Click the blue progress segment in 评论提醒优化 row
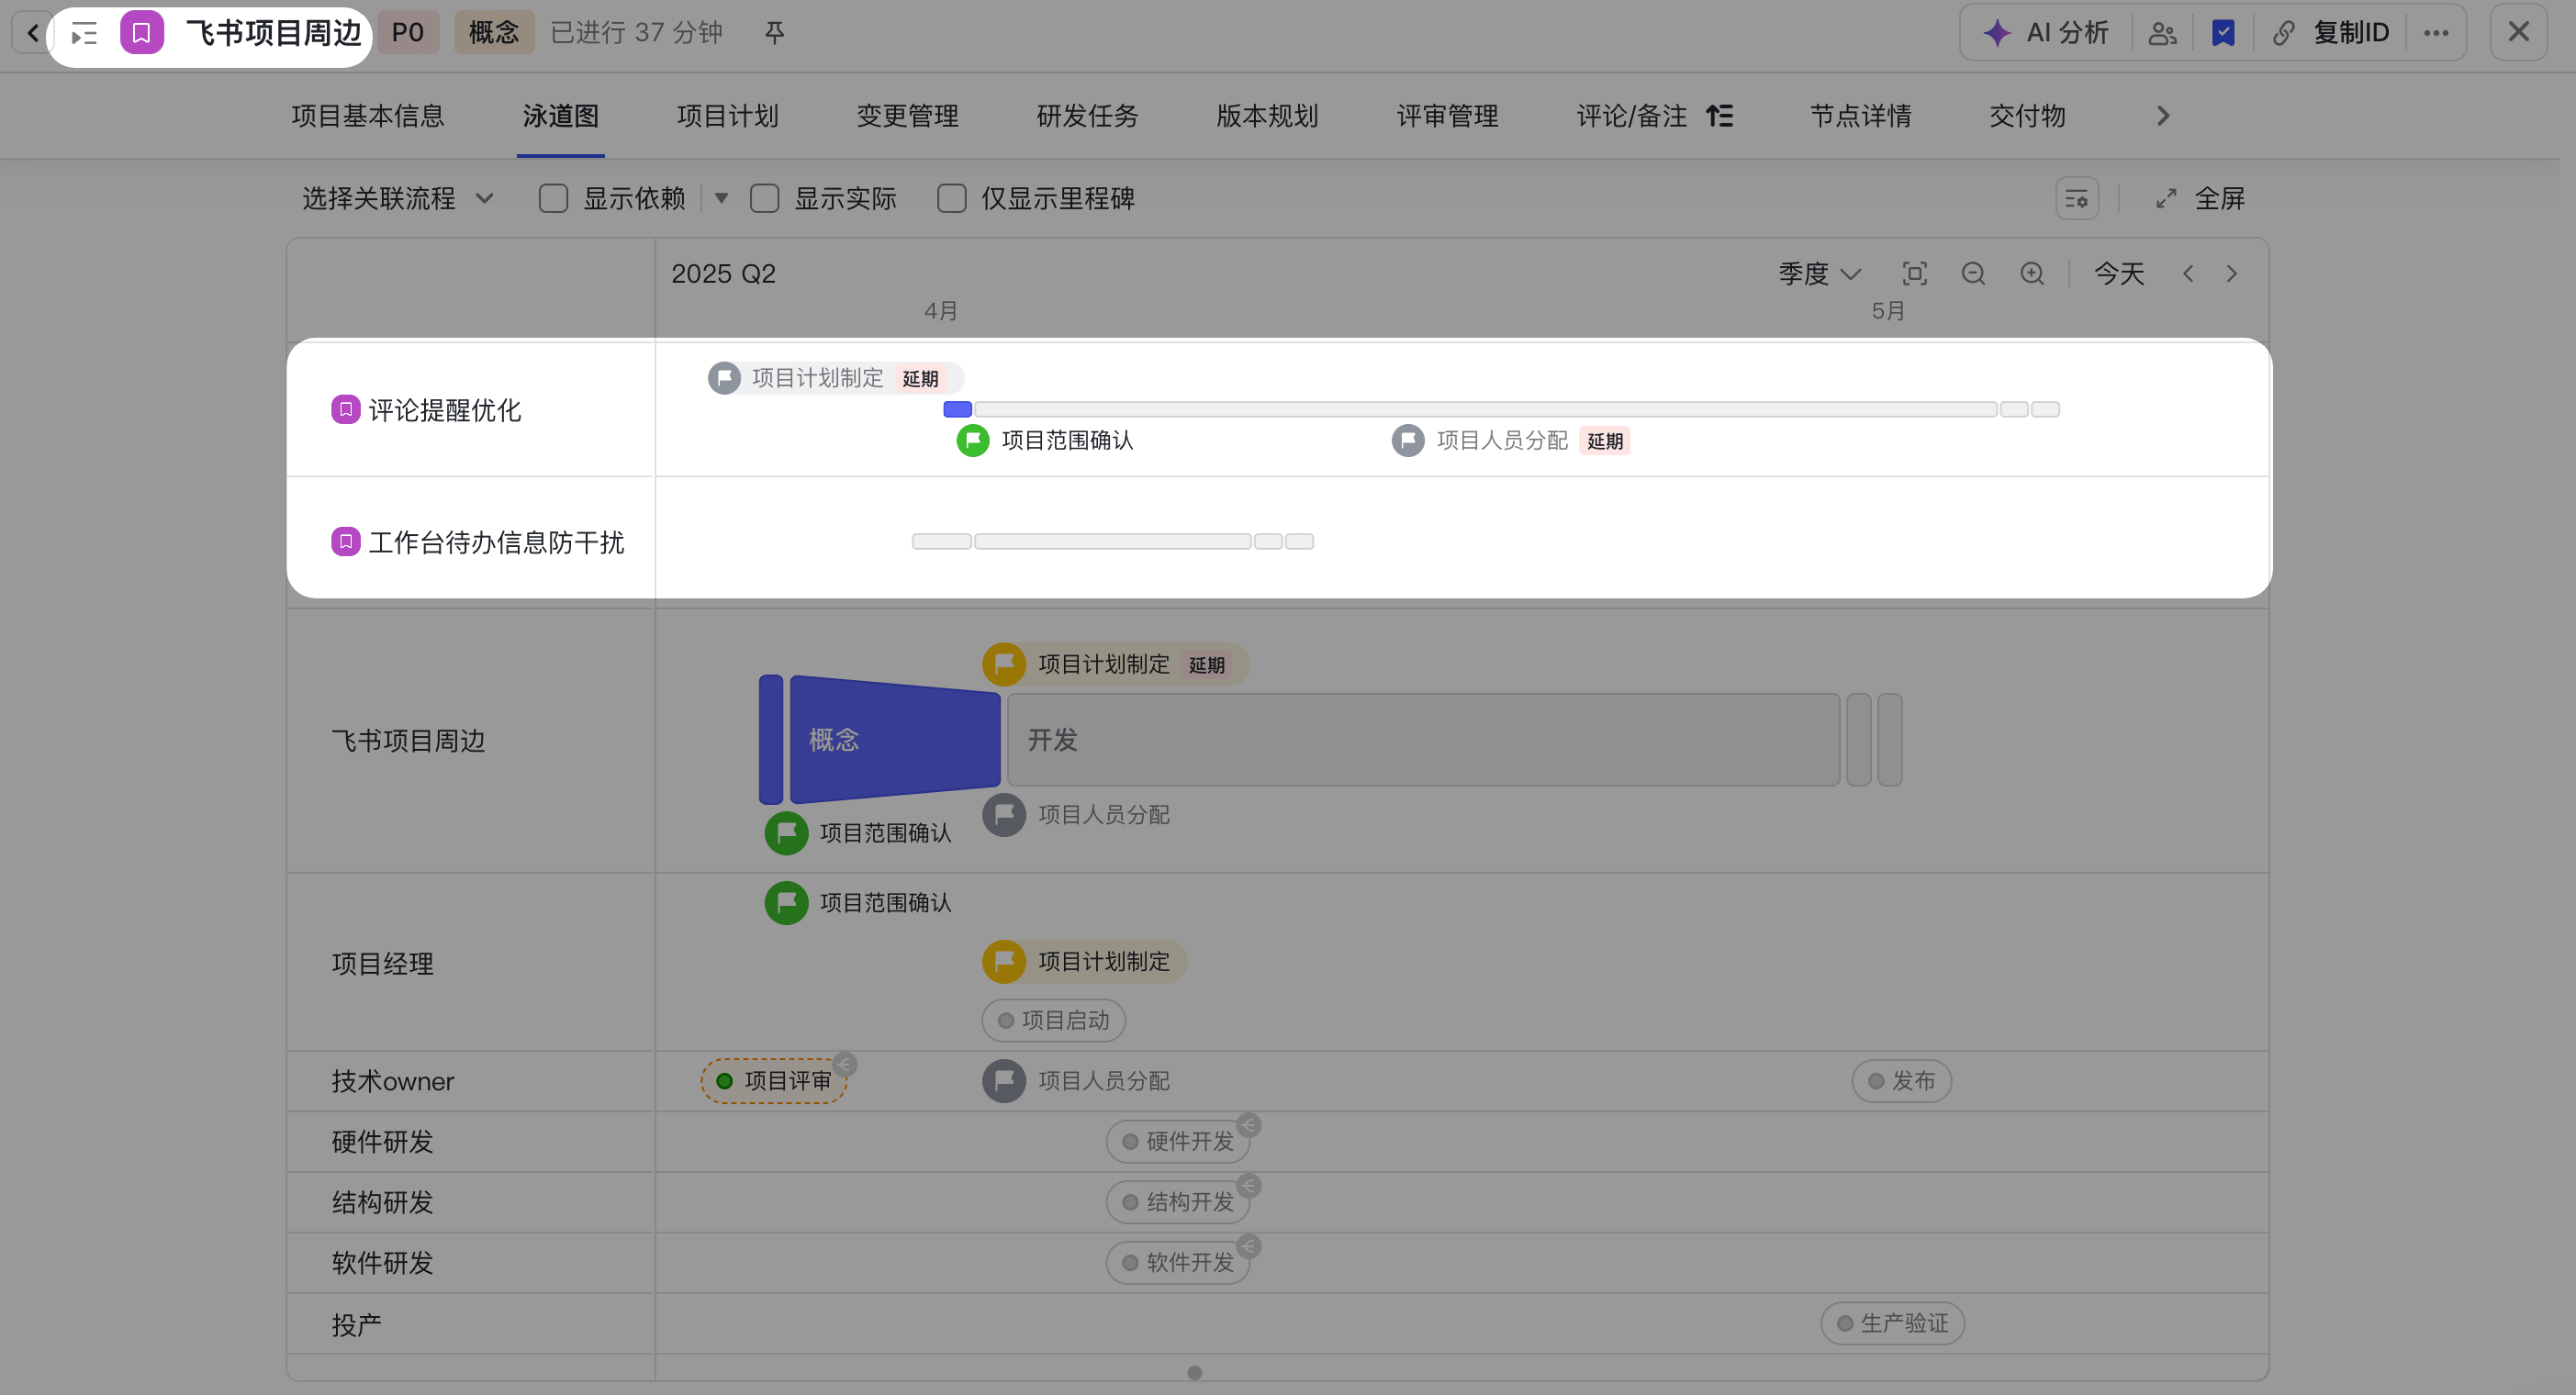This screenshot has width=2576, height=1395. click(x=957, y=409)
